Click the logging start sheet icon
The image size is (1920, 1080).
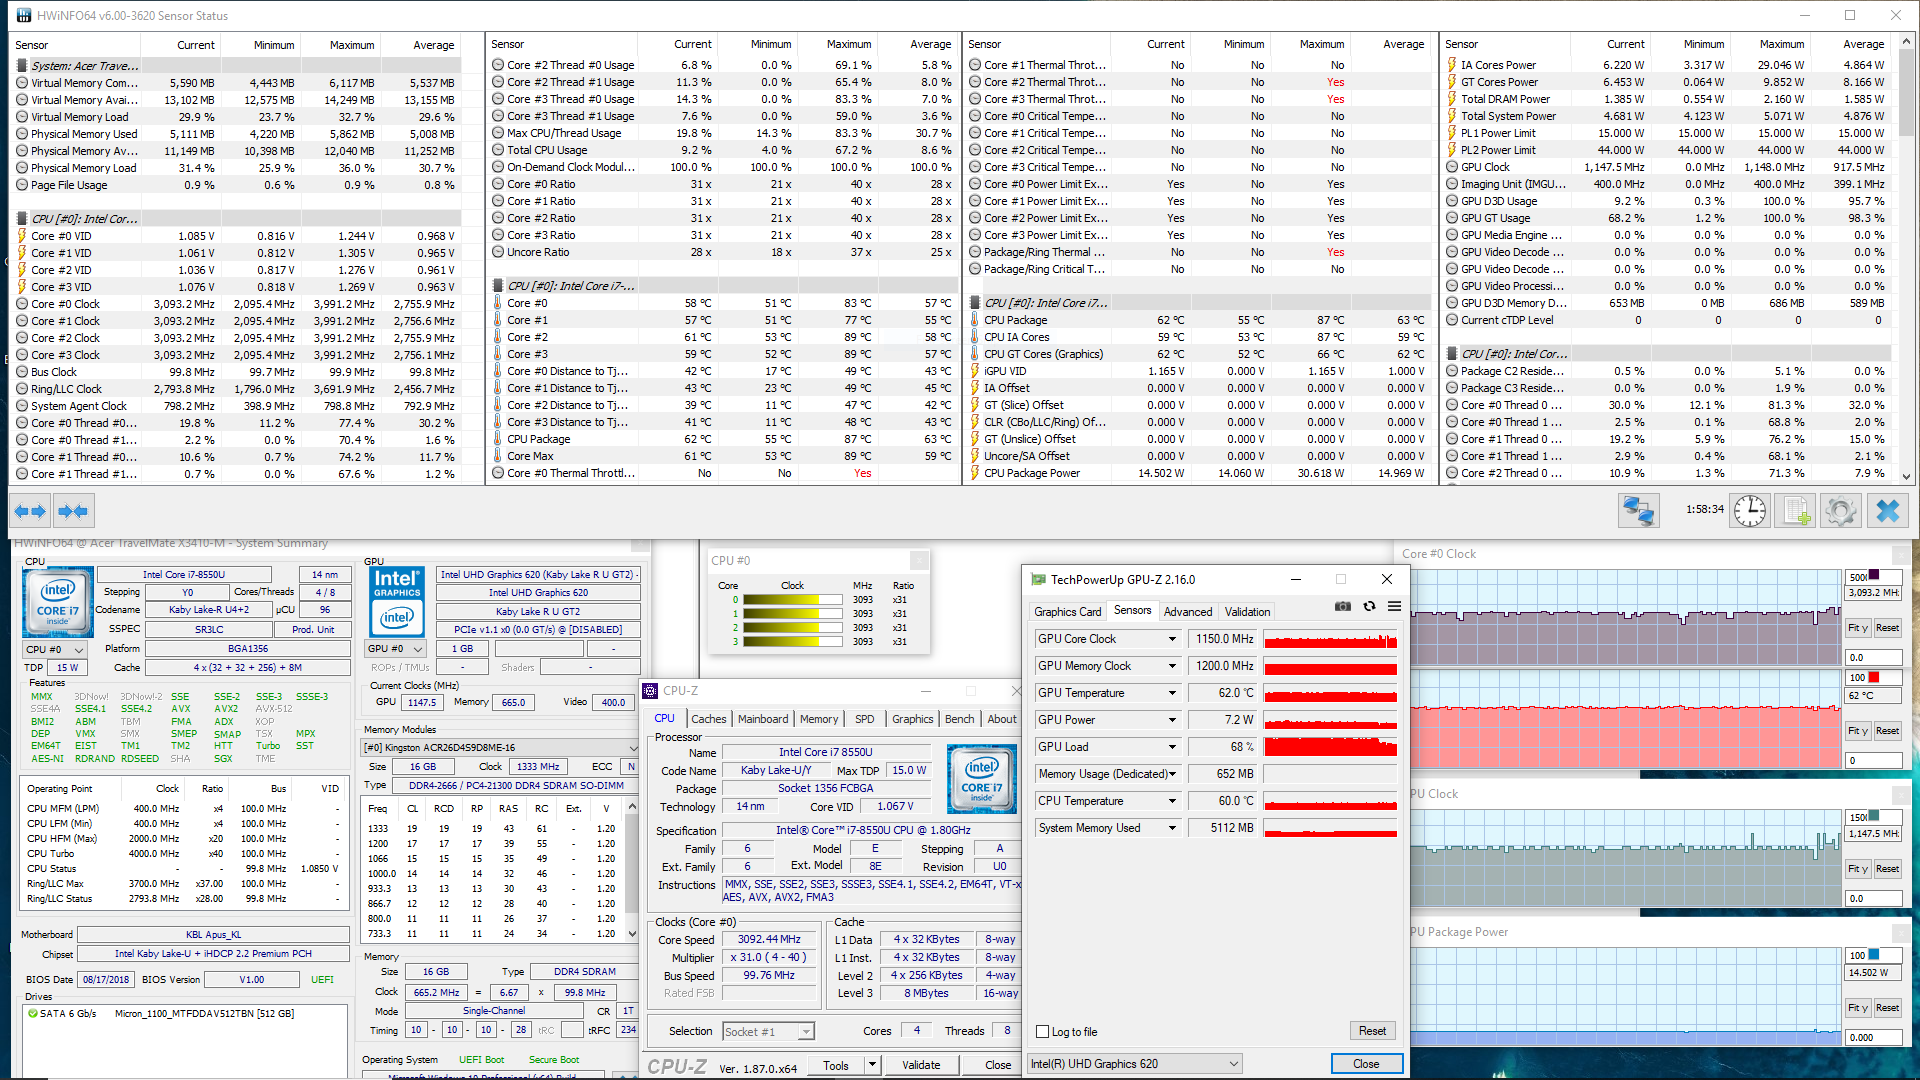tap(1795, 511)
